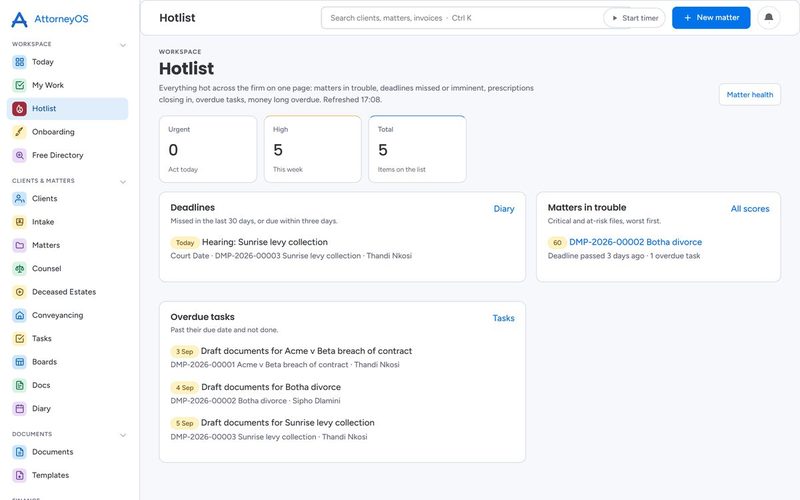
Task: Go to Conveyancing in the sidebar
Action: (x=67, y=315)
